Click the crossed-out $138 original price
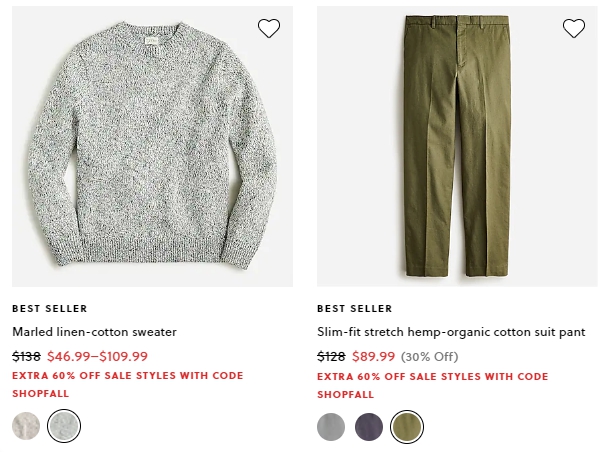The height and width of the screenshot is (452, 601). (26, 357)
